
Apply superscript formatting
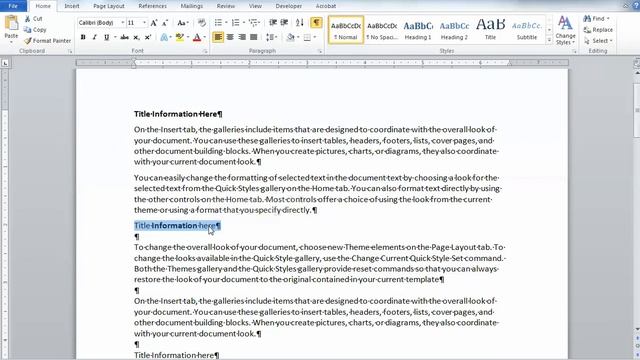click(148, 37)
